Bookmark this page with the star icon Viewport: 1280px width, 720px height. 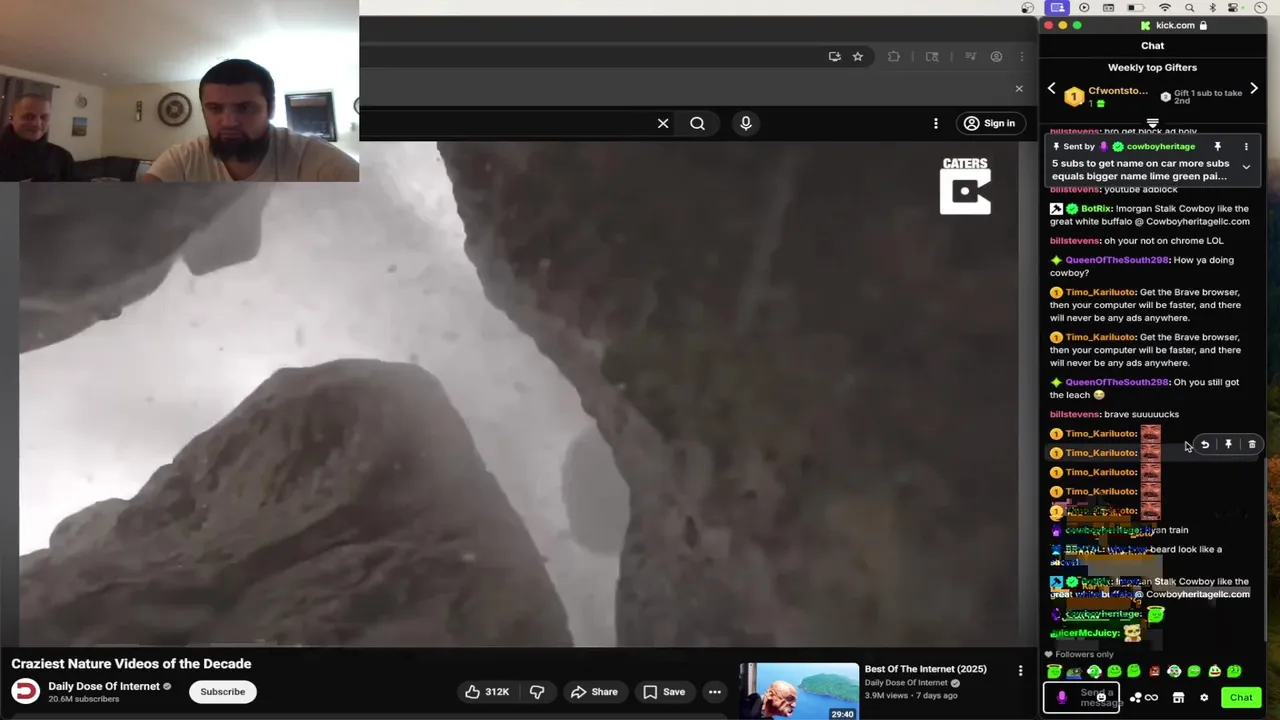(x=857, y=57)
